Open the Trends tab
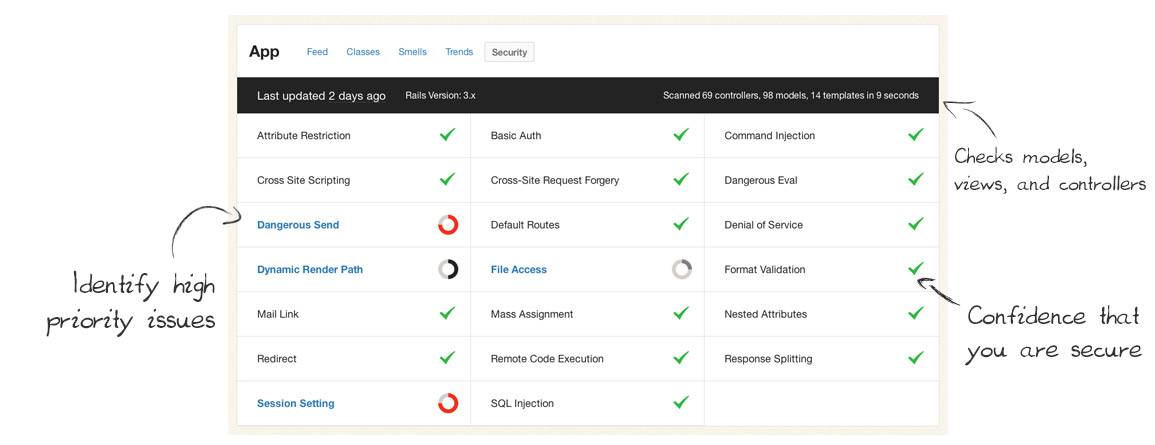This screenshot has width=1155, height=445. (459, 52)
